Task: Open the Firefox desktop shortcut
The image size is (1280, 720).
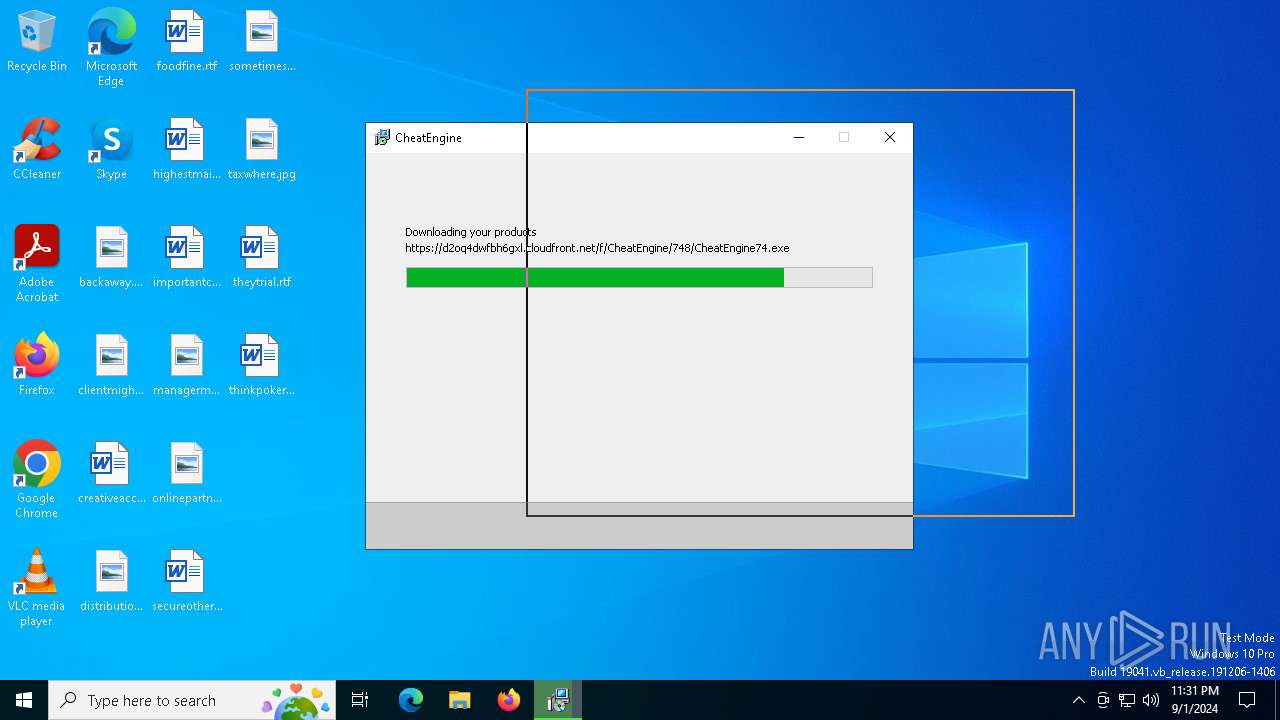Action: pos(37,366)
